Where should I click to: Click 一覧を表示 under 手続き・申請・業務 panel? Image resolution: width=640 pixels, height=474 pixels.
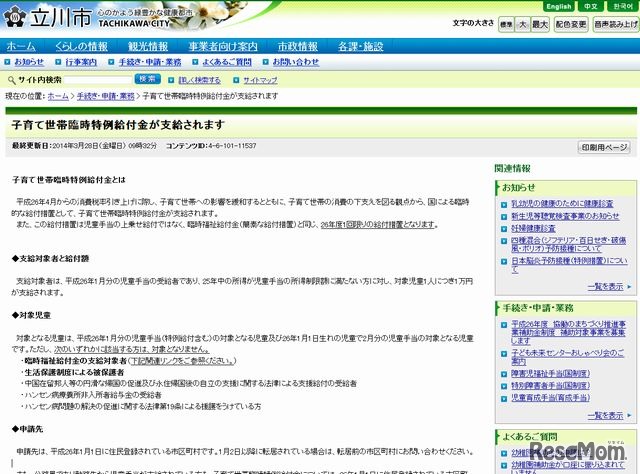click(x=606, y=416)
